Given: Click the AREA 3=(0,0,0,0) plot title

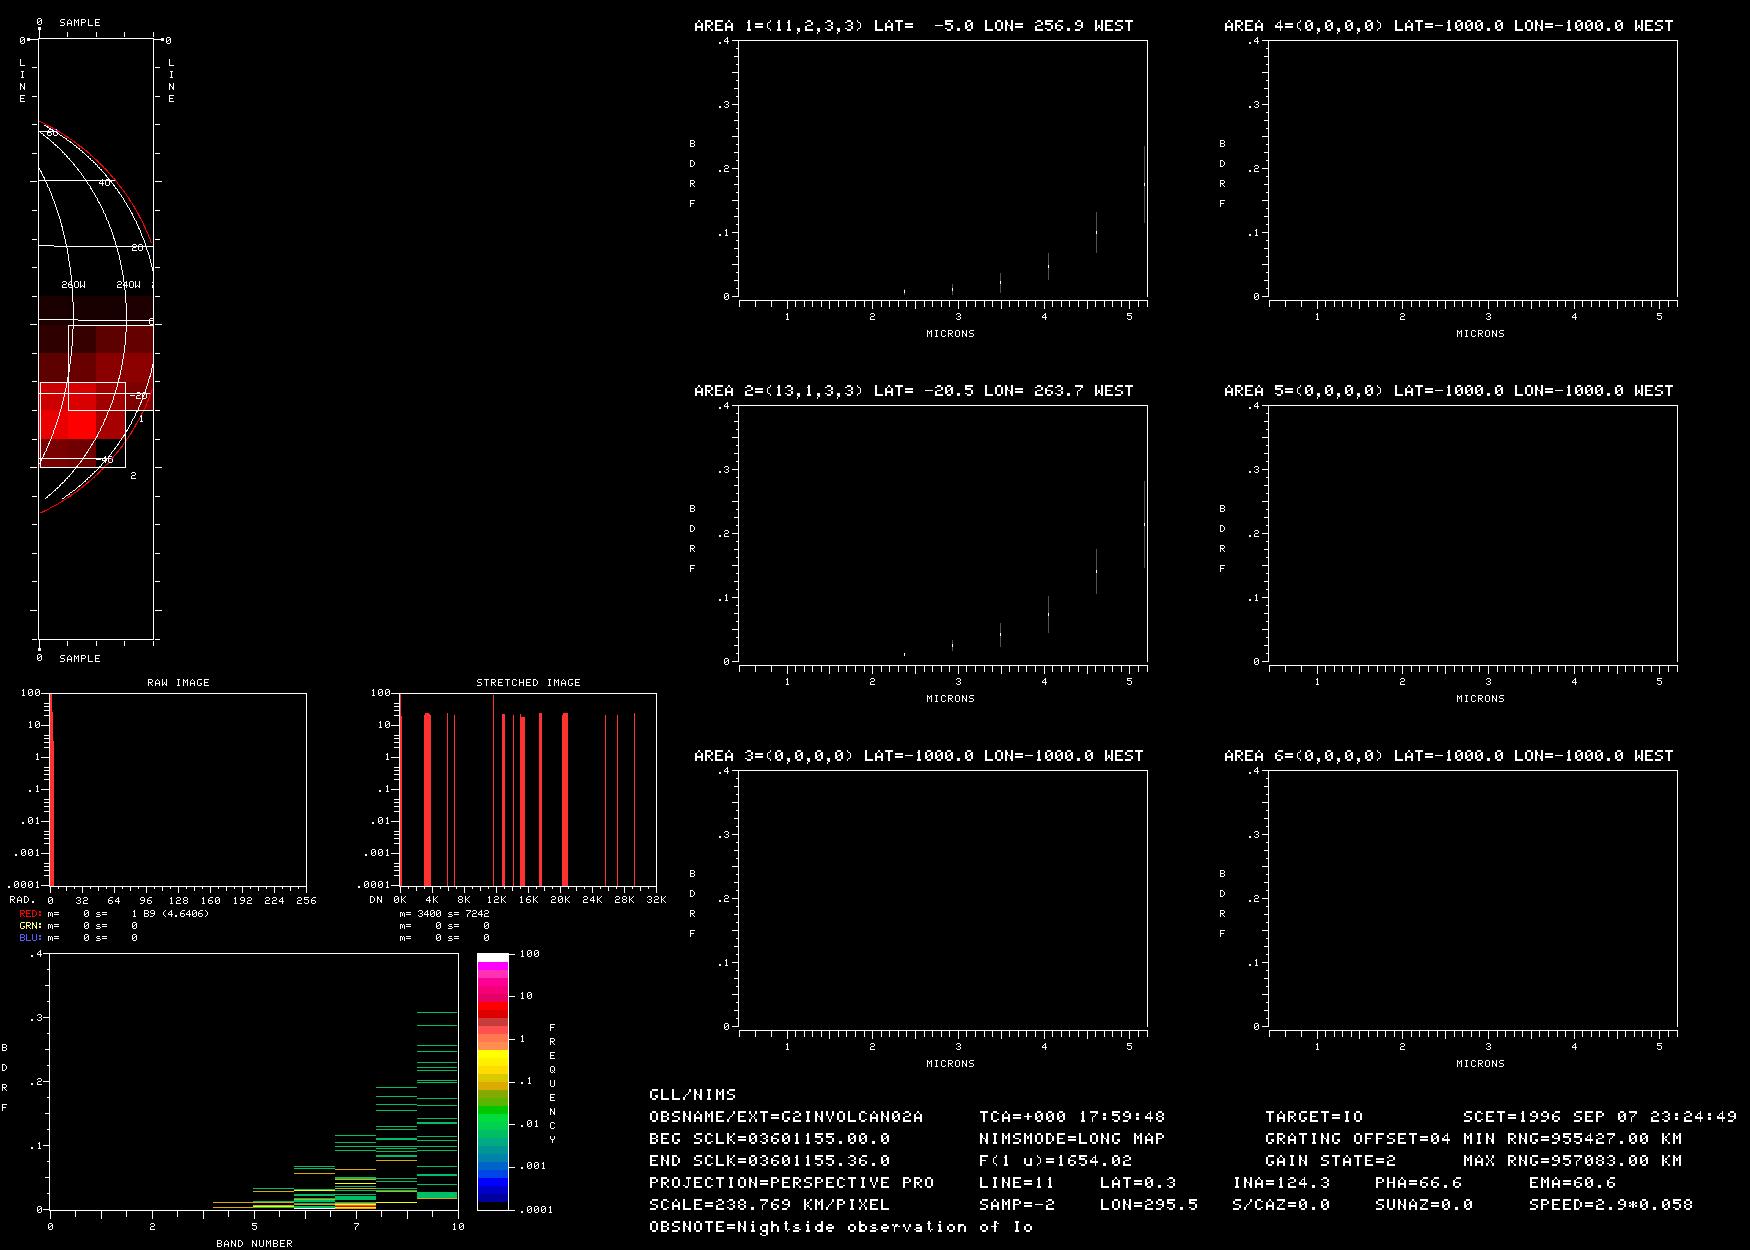Looking at the screenshot, I should pyautogui.click(x=919, y=756).
